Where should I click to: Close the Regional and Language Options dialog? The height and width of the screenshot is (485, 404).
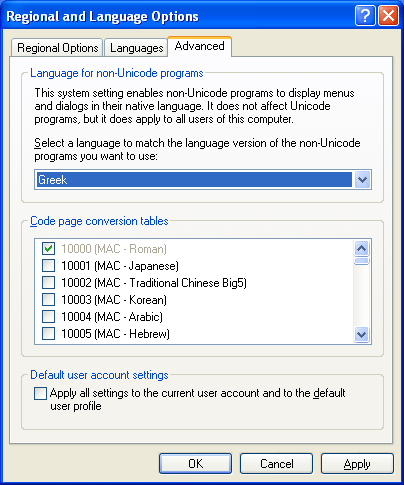(388, 16)
